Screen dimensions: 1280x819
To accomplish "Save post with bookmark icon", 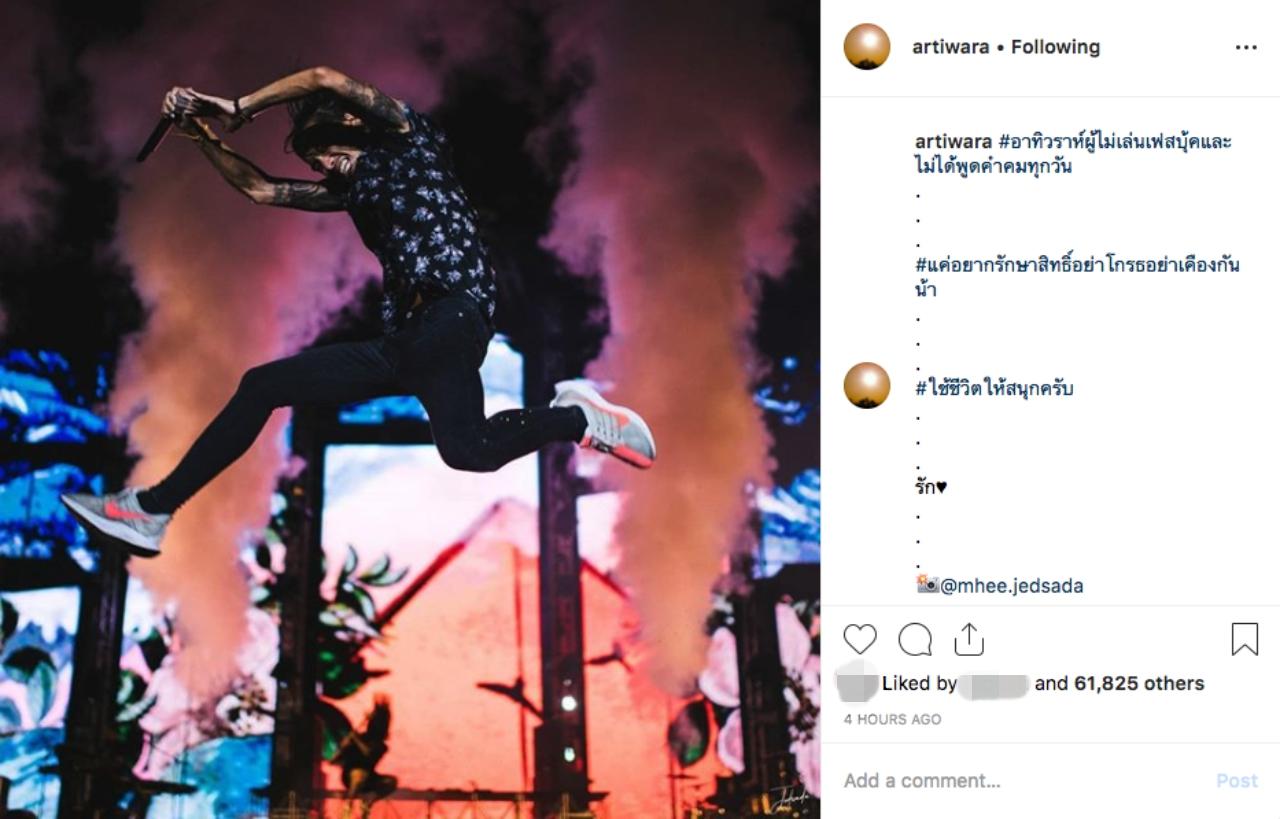I will pyautogui.click(x=1245, y=639).
